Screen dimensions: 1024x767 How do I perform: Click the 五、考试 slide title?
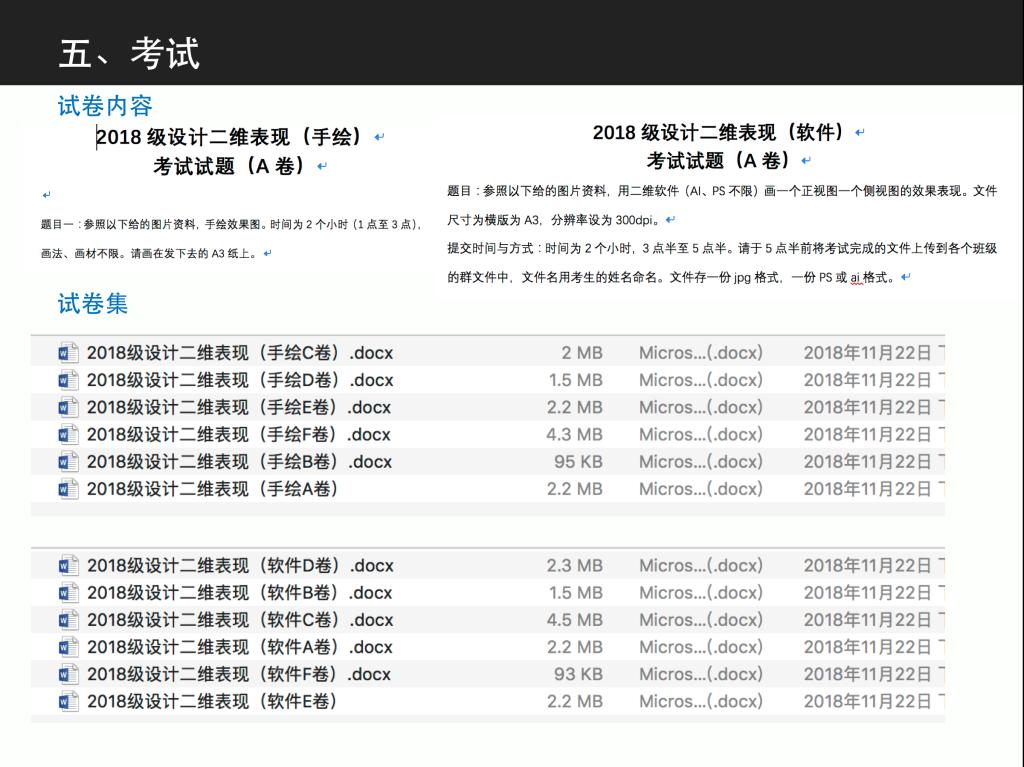[129, 53]
